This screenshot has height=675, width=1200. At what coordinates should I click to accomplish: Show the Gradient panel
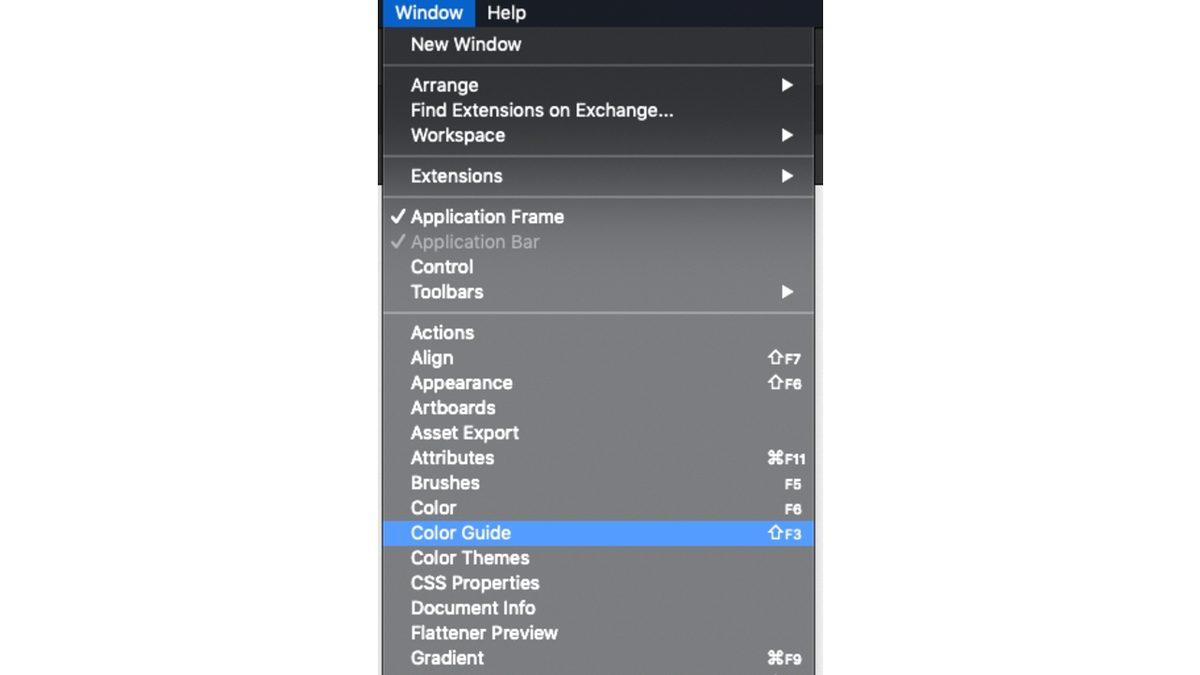(447, 658)
